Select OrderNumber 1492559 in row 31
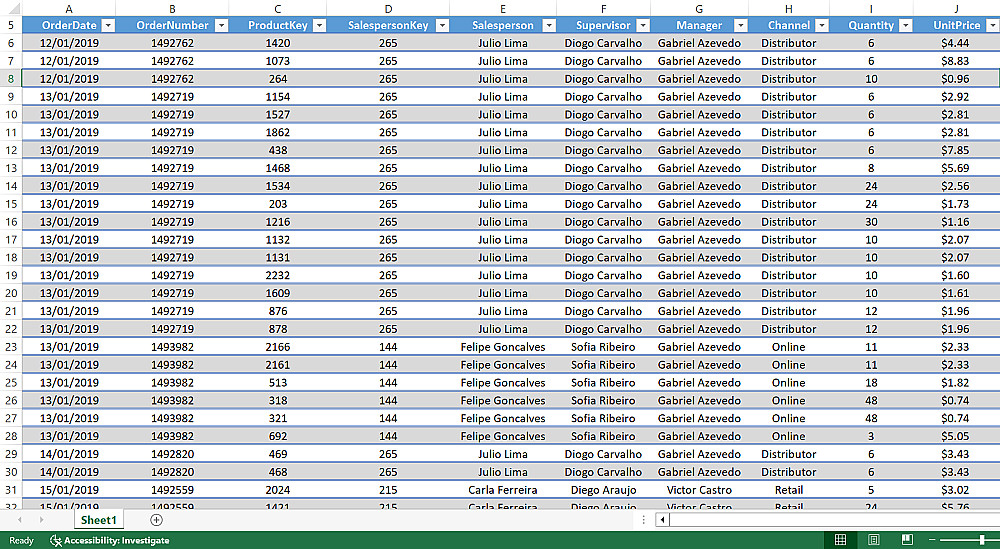The image size is (1000, 549). click(x=172, y=490)
